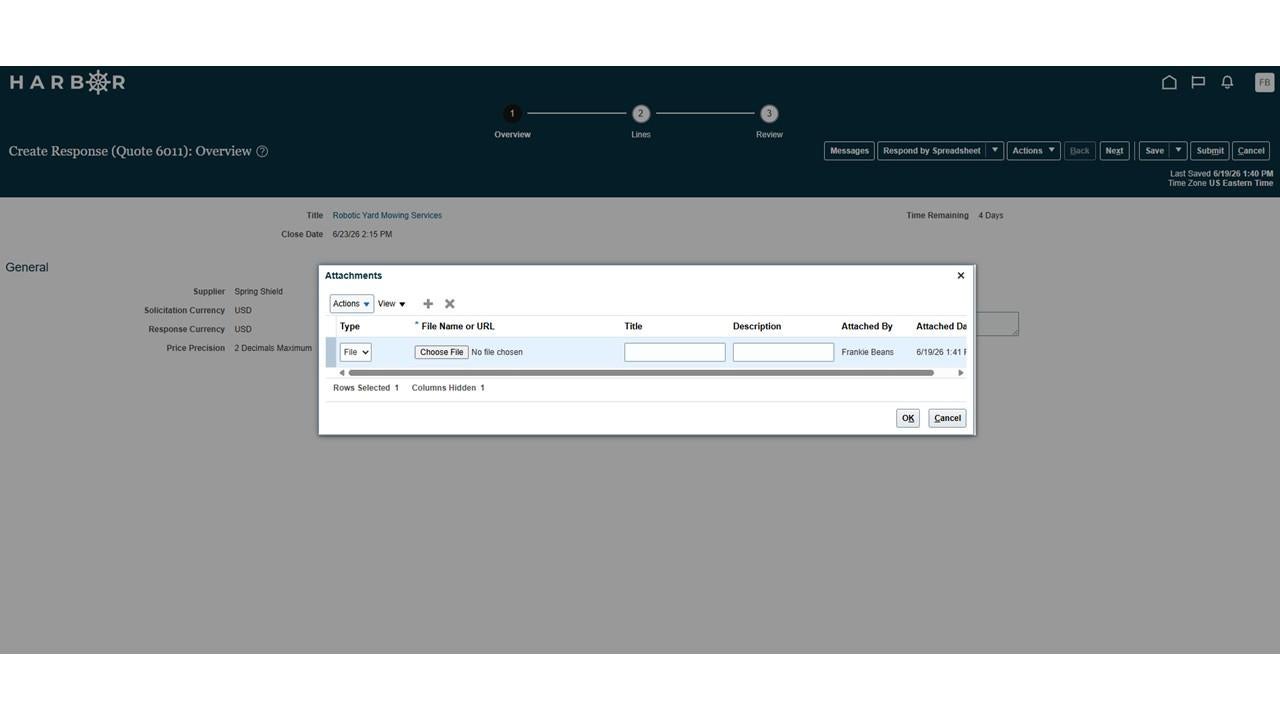The width and height of the screenshot is (1280, 720).
Task: Click the help icon beside Overview title
Action: [x=262, y=152]
